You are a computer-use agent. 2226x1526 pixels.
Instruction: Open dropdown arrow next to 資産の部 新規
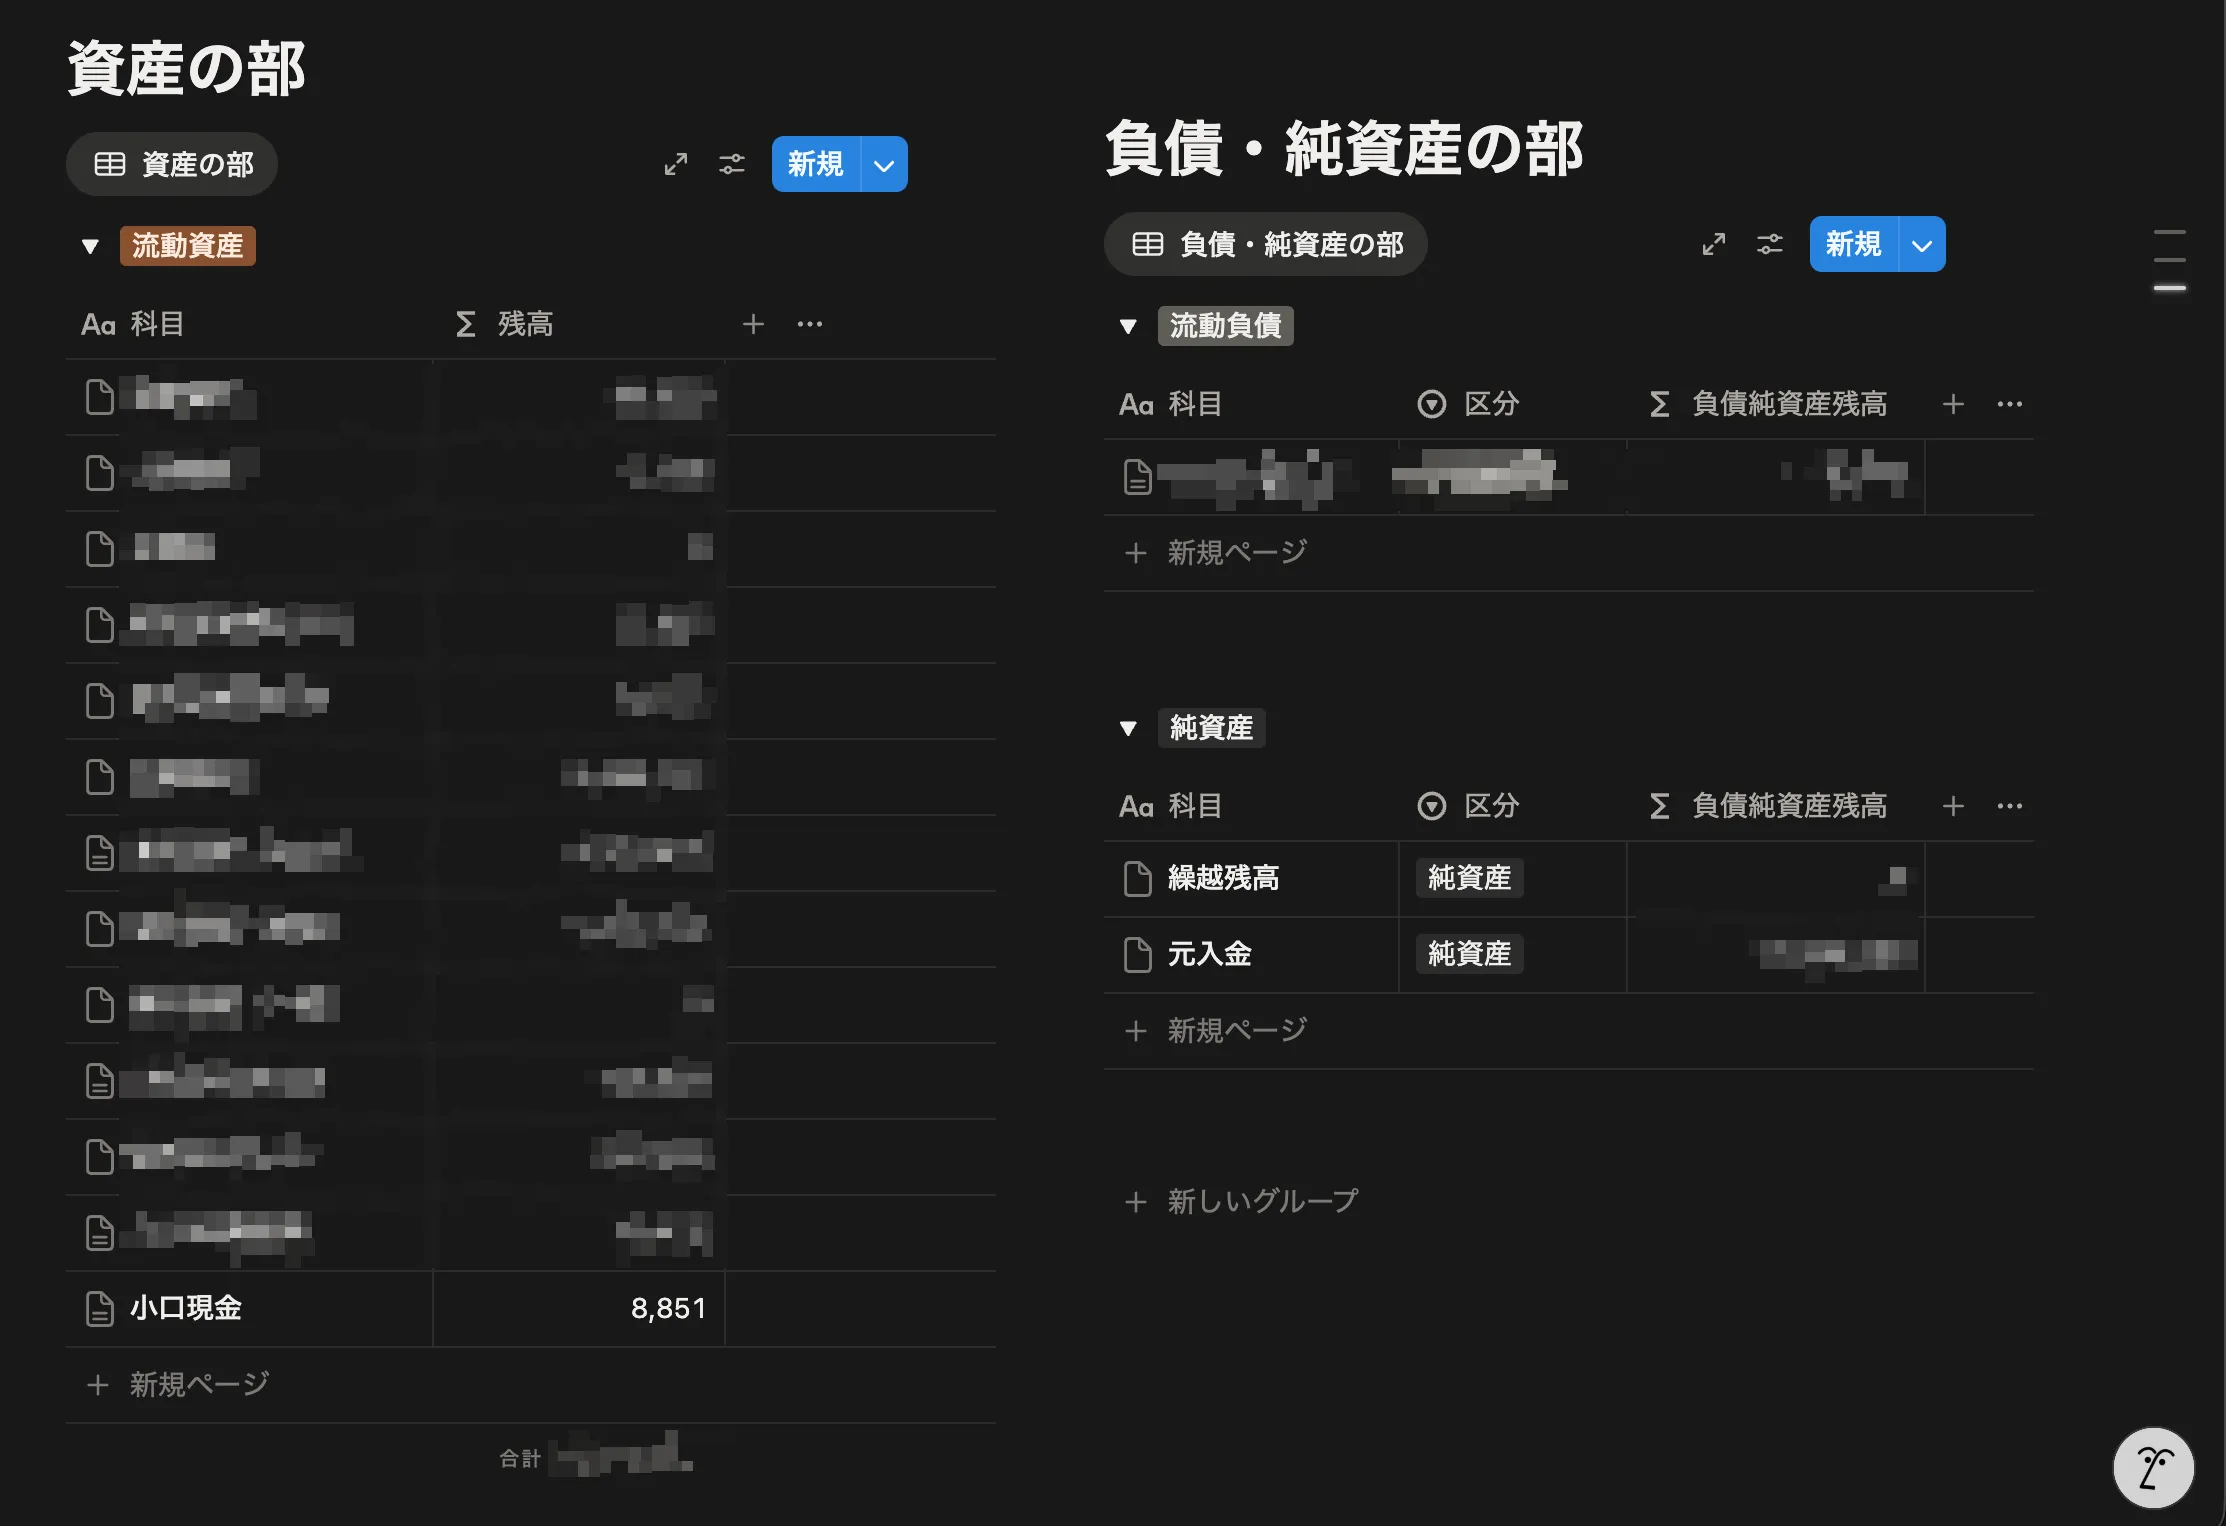click(x=884, y=164)
